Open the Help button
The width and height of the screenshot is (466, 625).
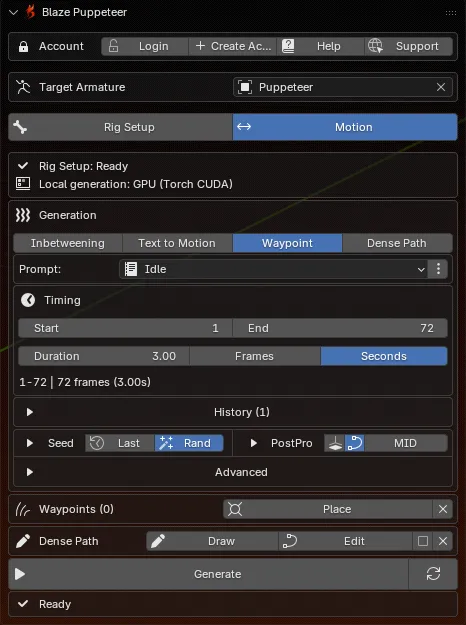(320, 46)
